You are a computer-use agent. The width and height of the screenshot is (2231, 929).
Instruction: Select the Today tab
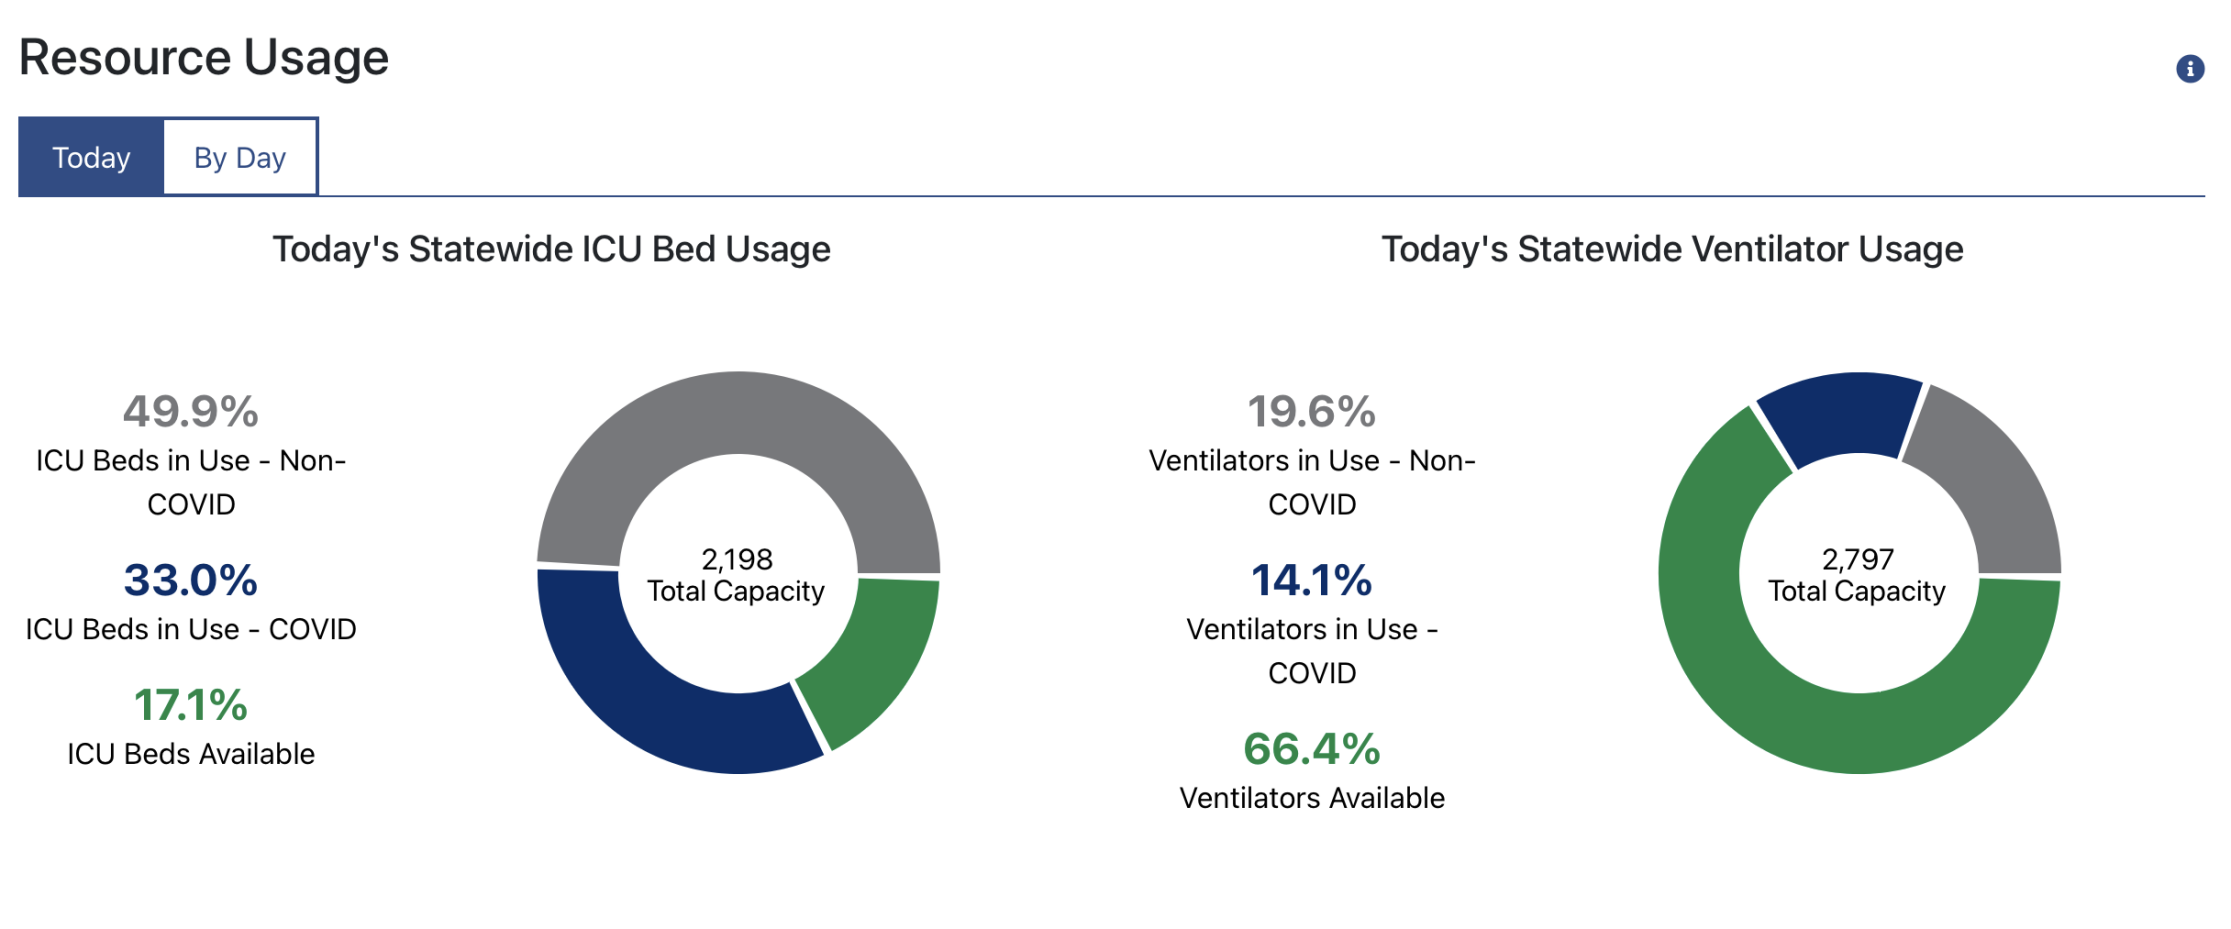[91, 156]
